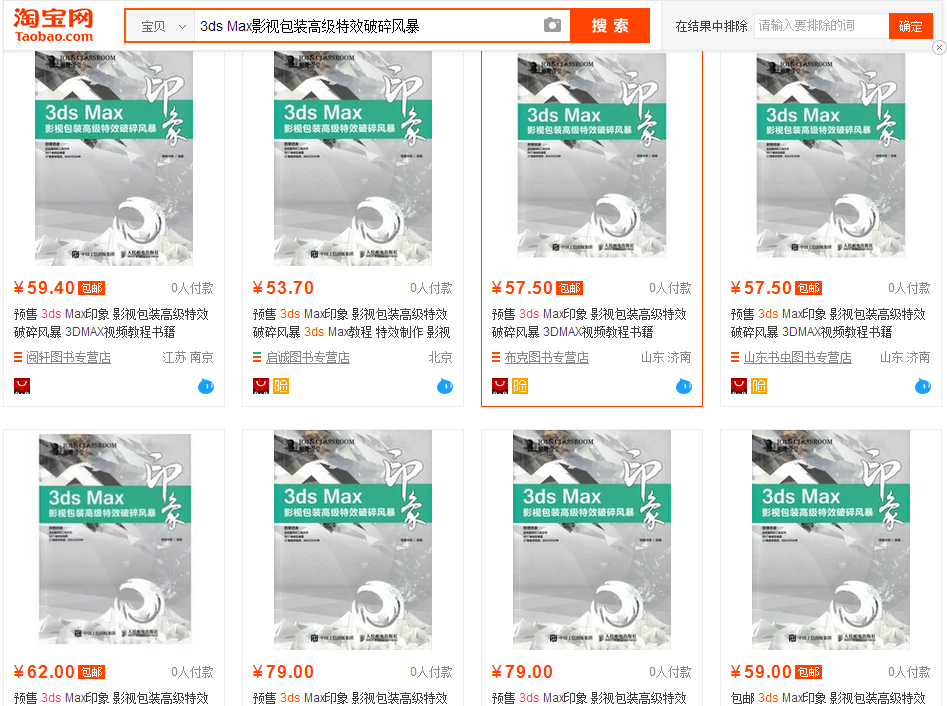The image size is (947, 706).
Task: Go to Taobao homepage via the Taobao.com logo
Action: [x=54, y=25]
